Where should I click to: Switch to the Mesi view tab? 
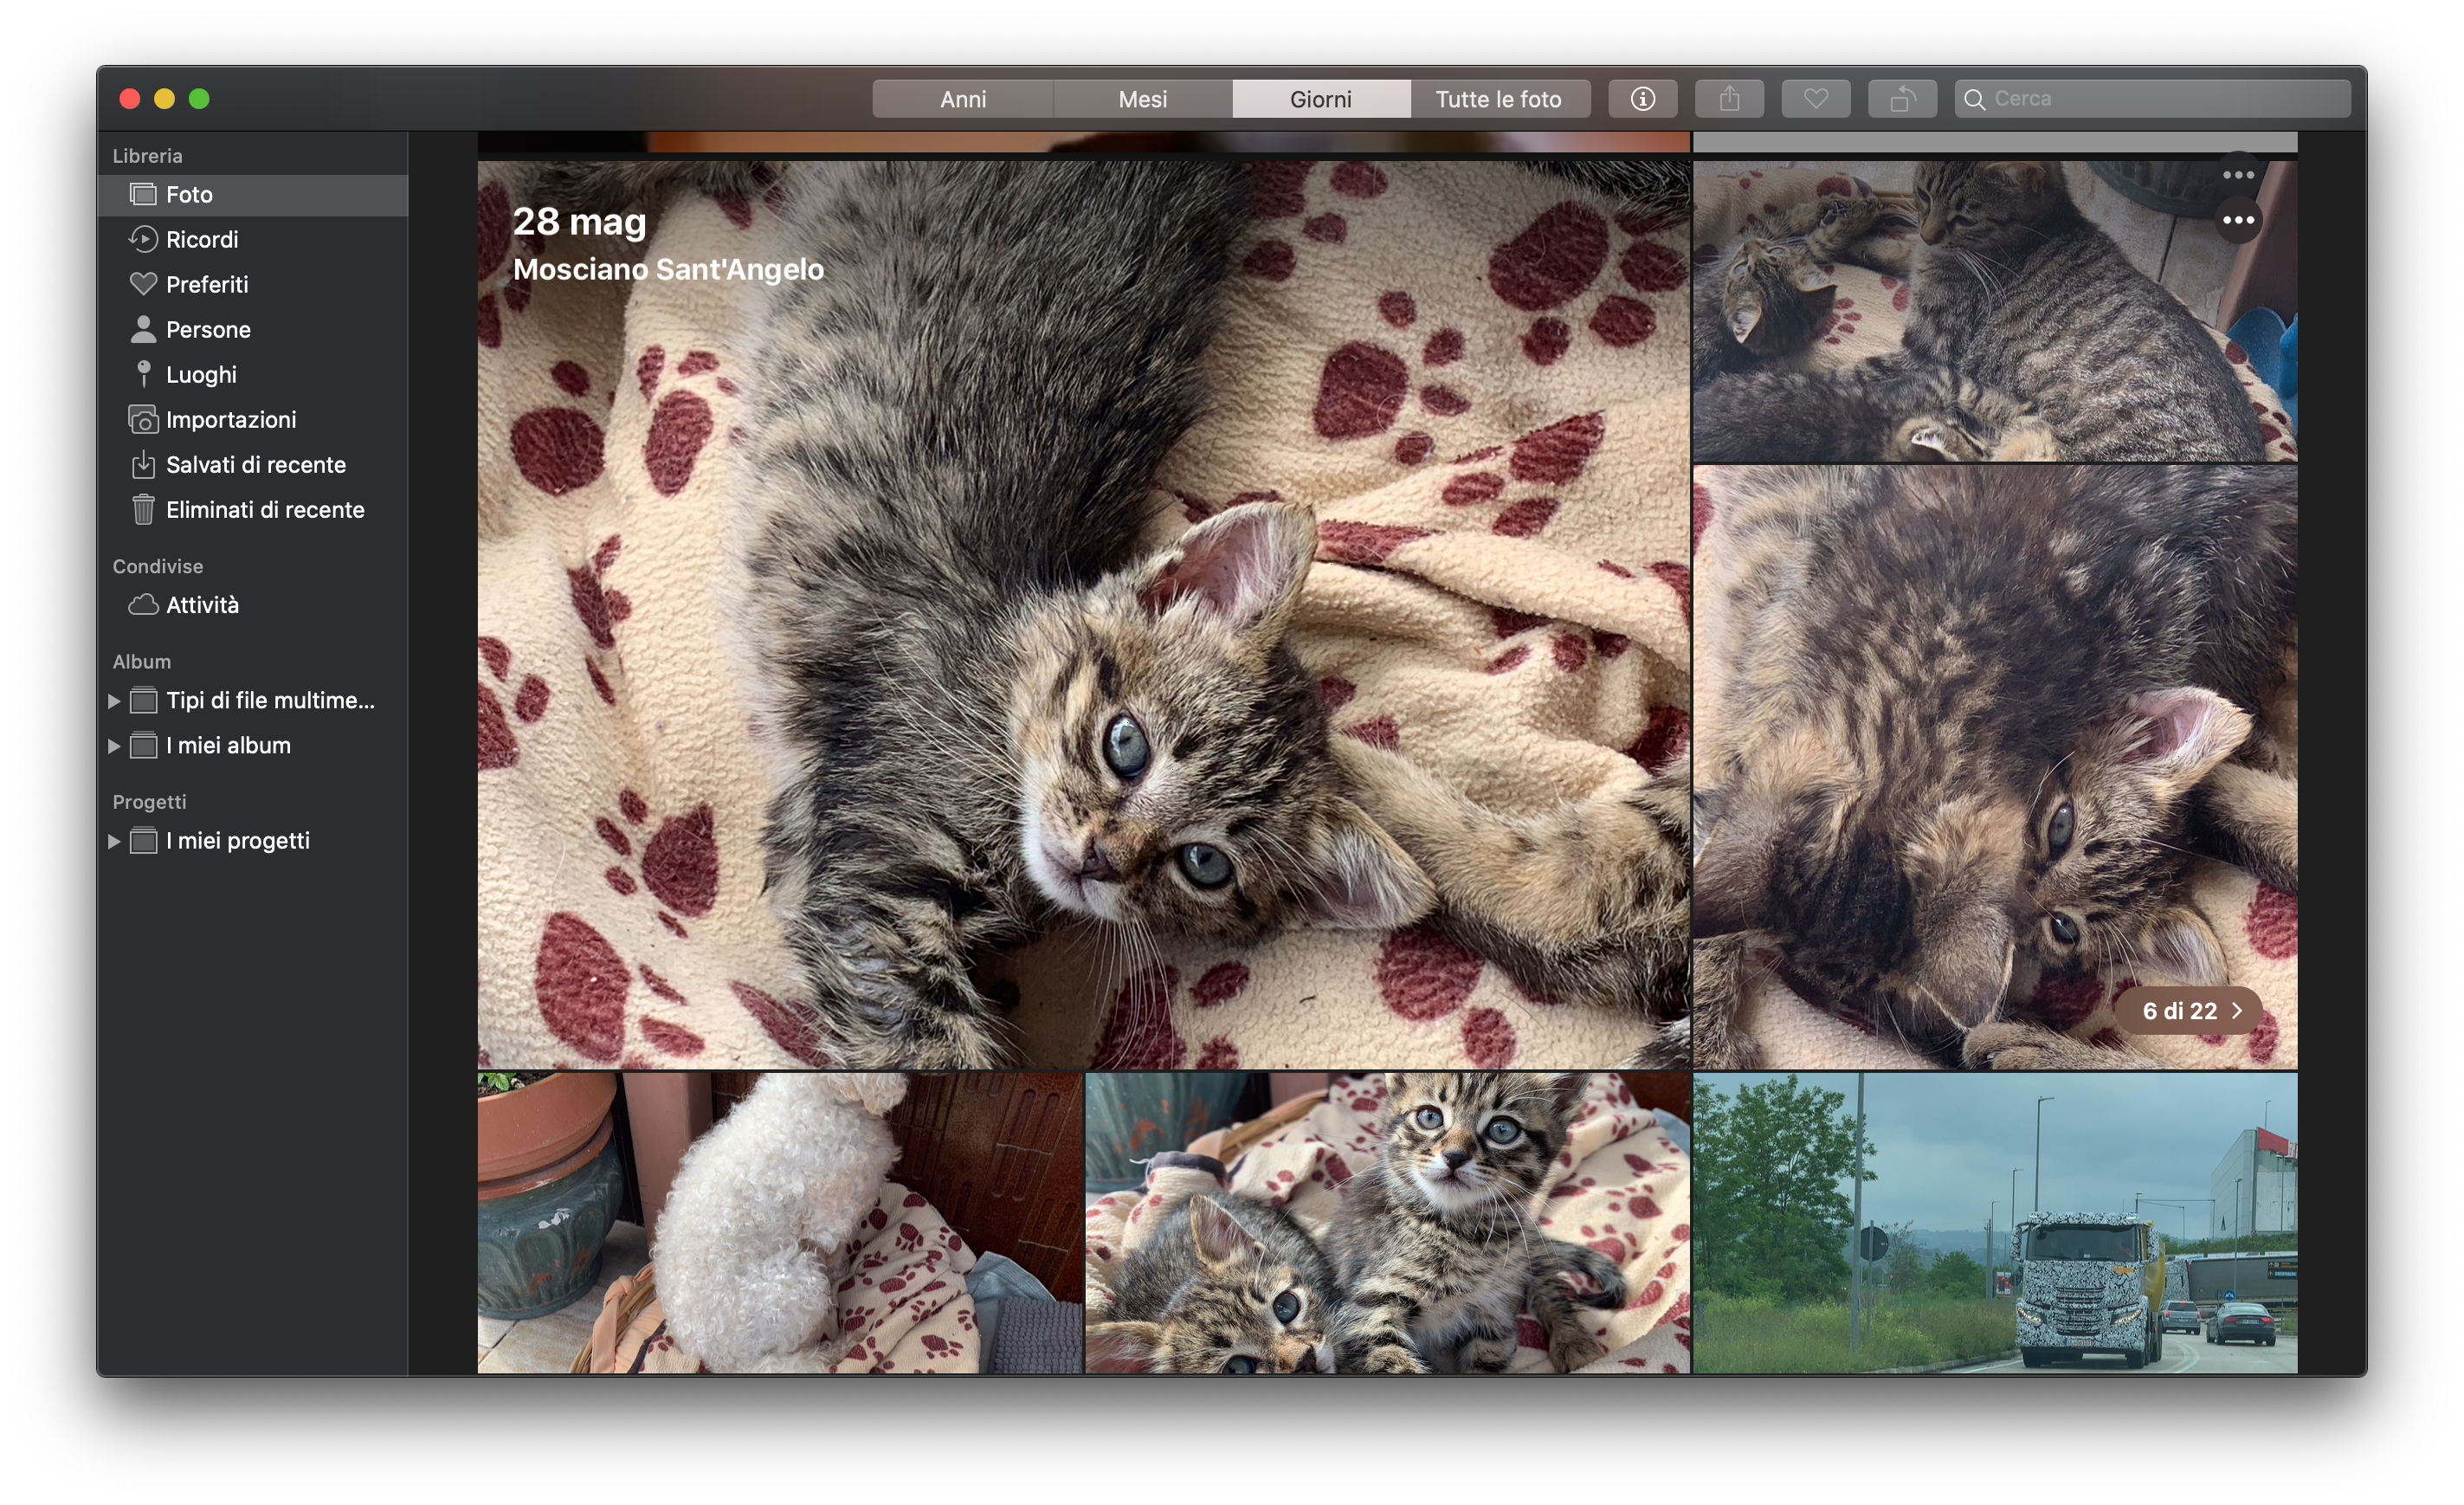(x=1142, y=99)
